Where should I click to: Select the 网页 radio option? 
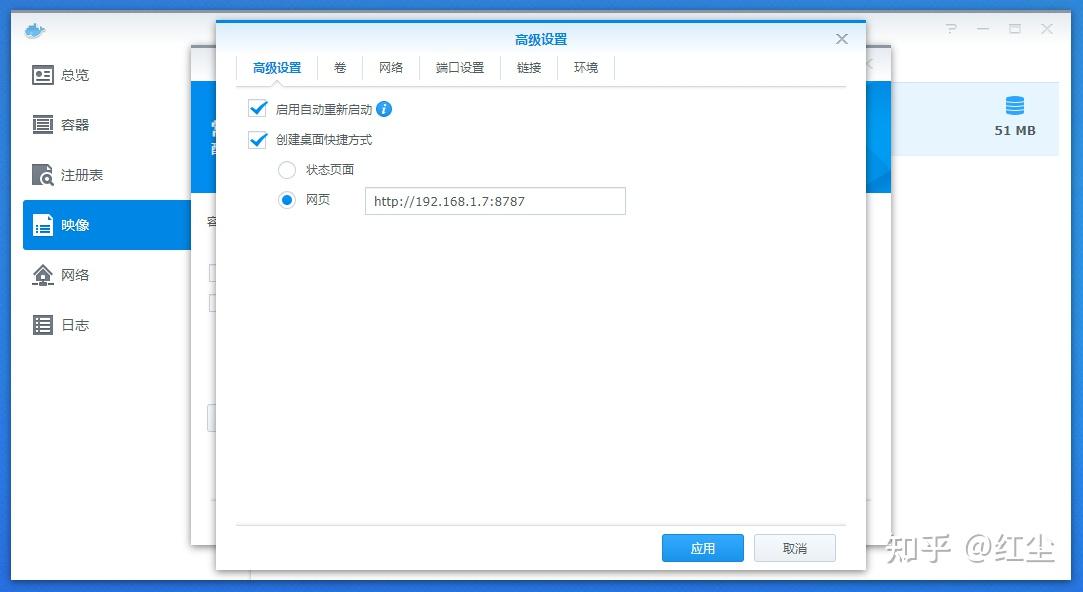[x=287, y=199]
